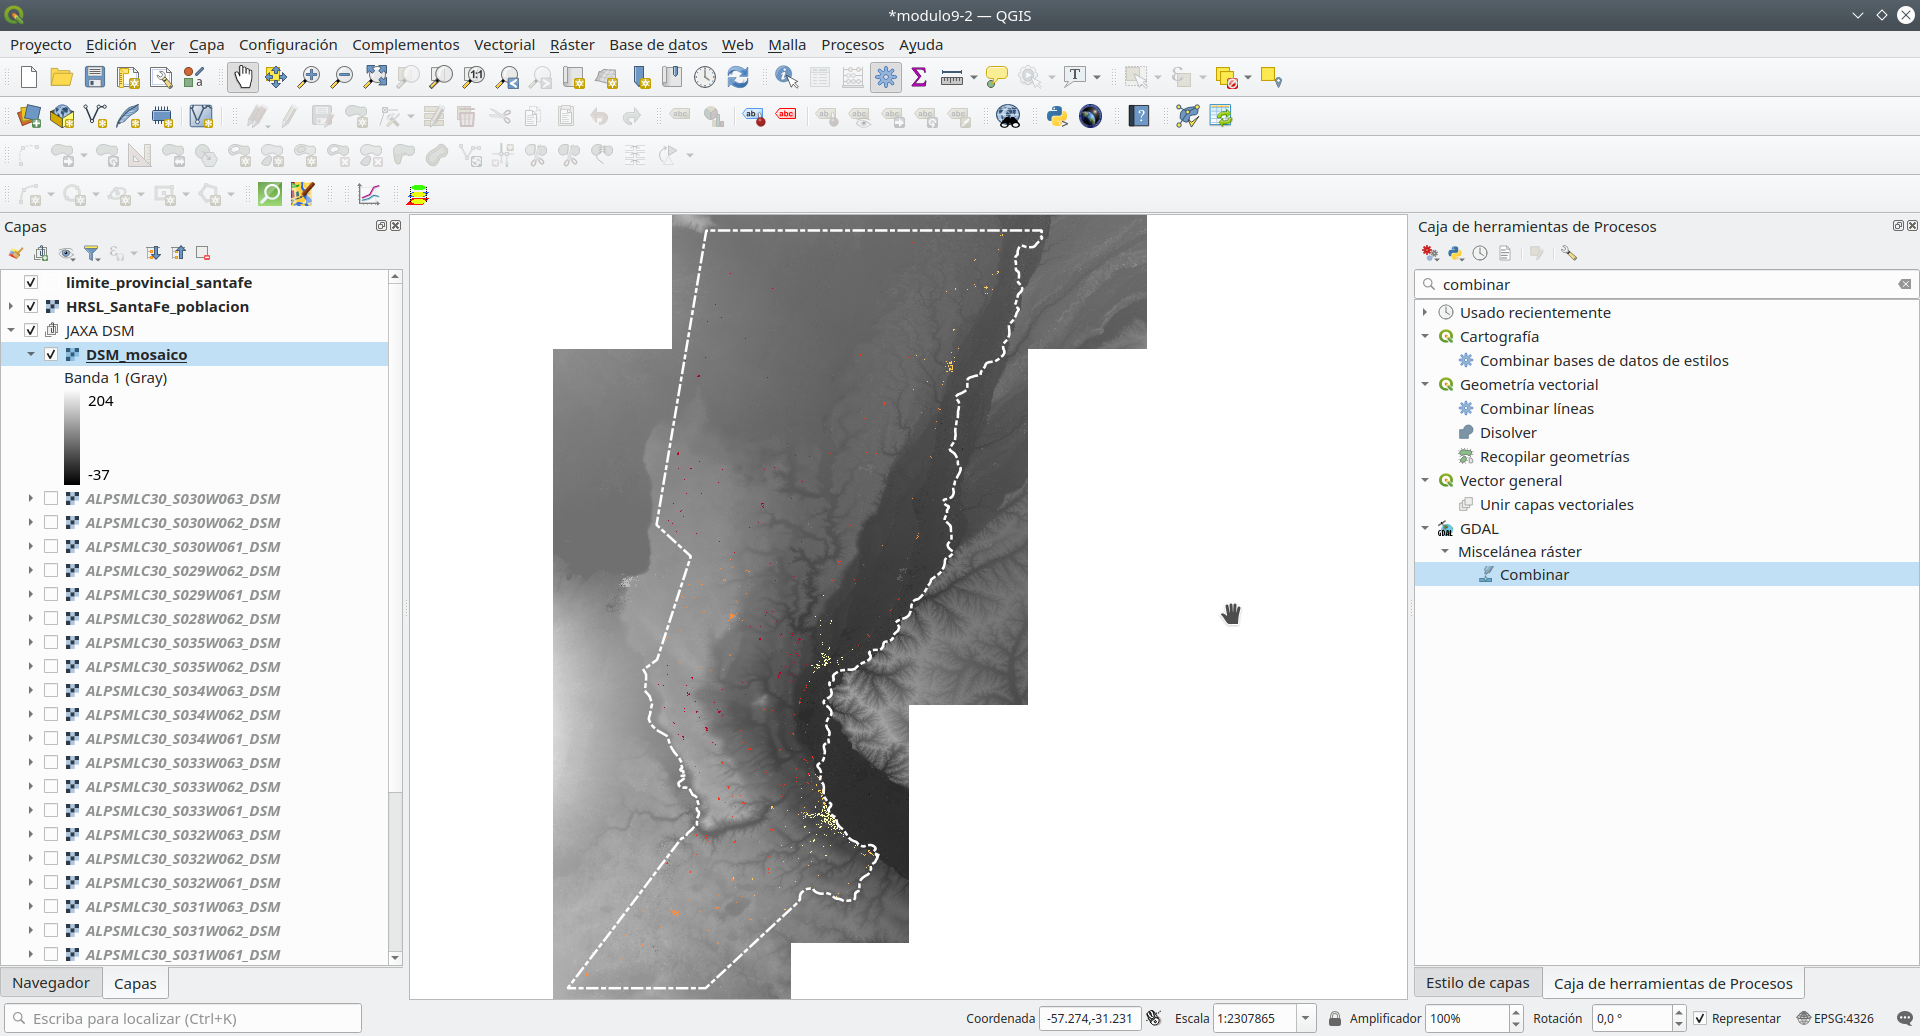Select the Identify Features tool
This screenshot has width=1920, height=1036.
787,77
